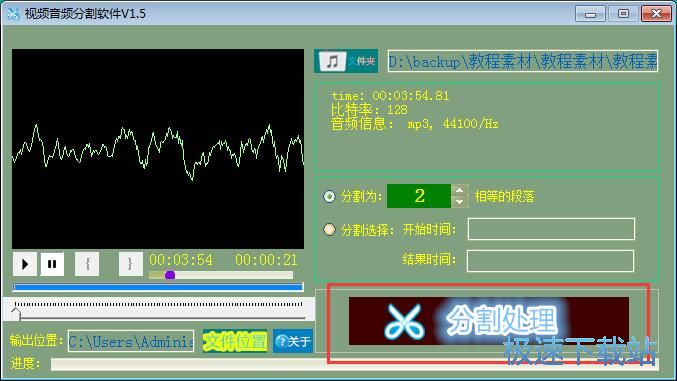Screen dimensions: 677x381
Task: Open file with the music note folder button
Action: pyautogui.click(x=346, y=61)
